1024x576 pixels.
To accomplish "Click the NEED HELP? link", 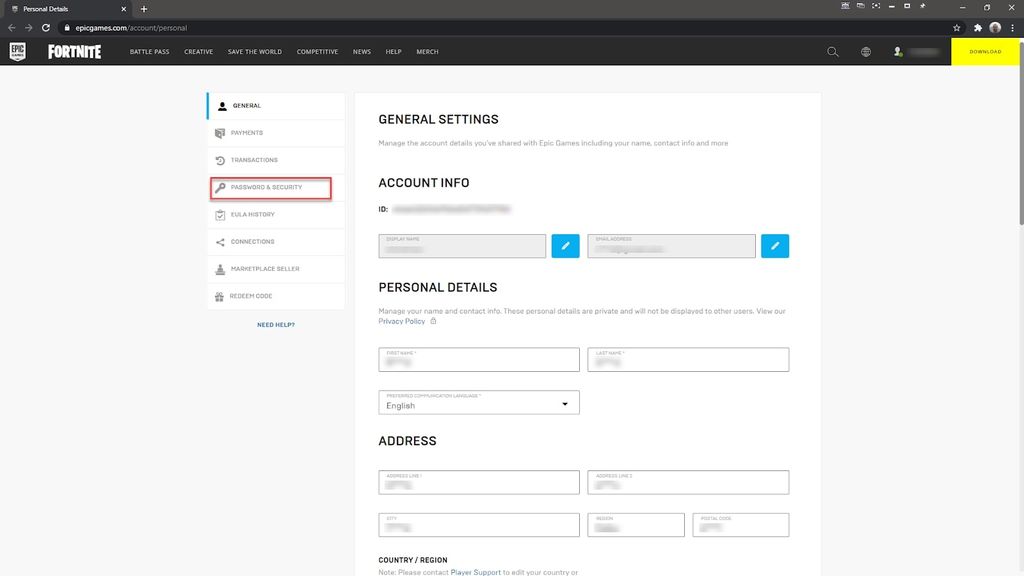I will (x=275, y=324).
